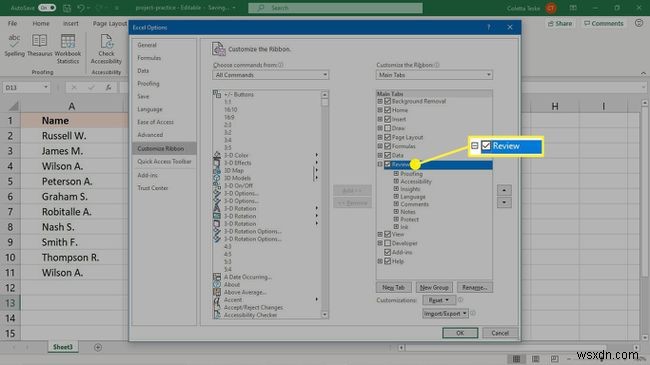The height and width of the screenshot is (365, 650).
Task: Click the commands list scrollbar down arrow
Action: coord(325,315)
